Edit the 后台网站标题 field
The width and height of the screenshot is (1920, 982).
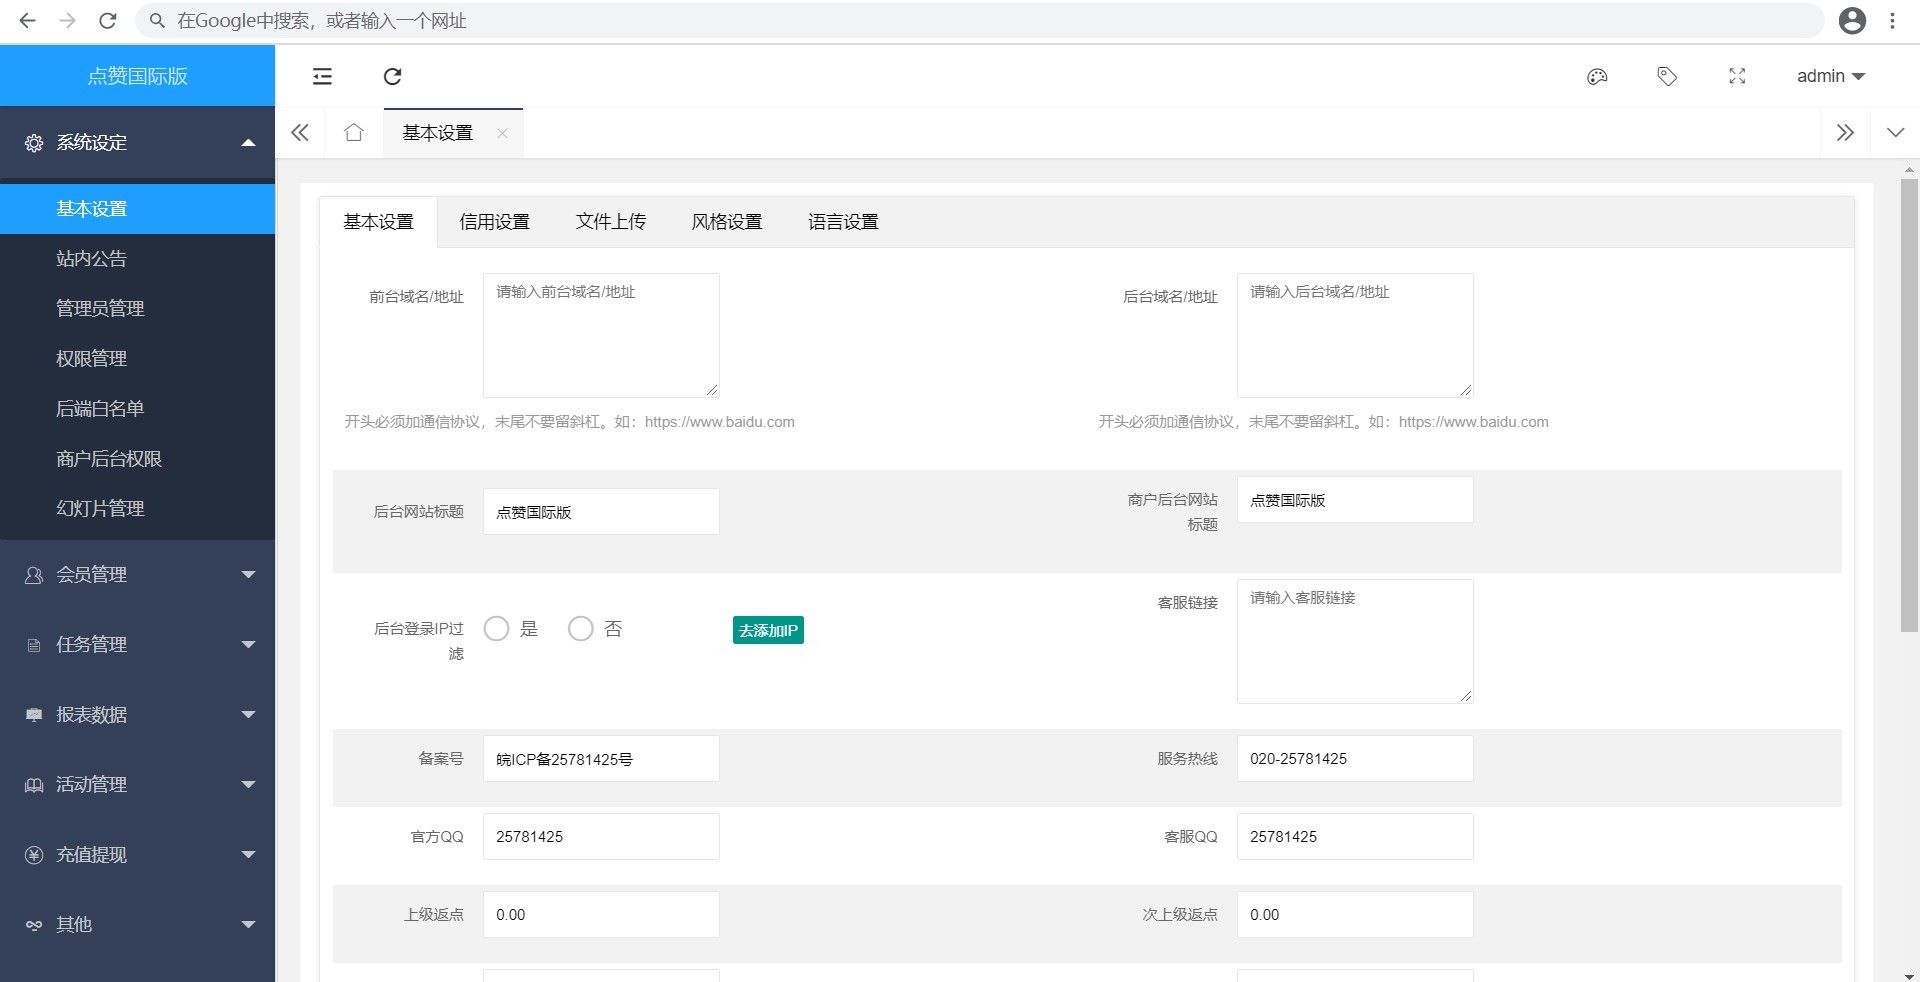coord(601,511)
